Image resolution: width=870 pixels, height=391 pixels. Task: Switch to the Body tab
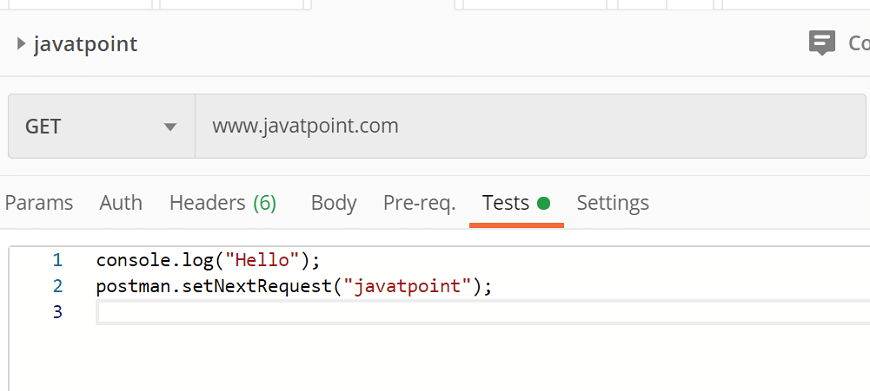click(333, 204)
